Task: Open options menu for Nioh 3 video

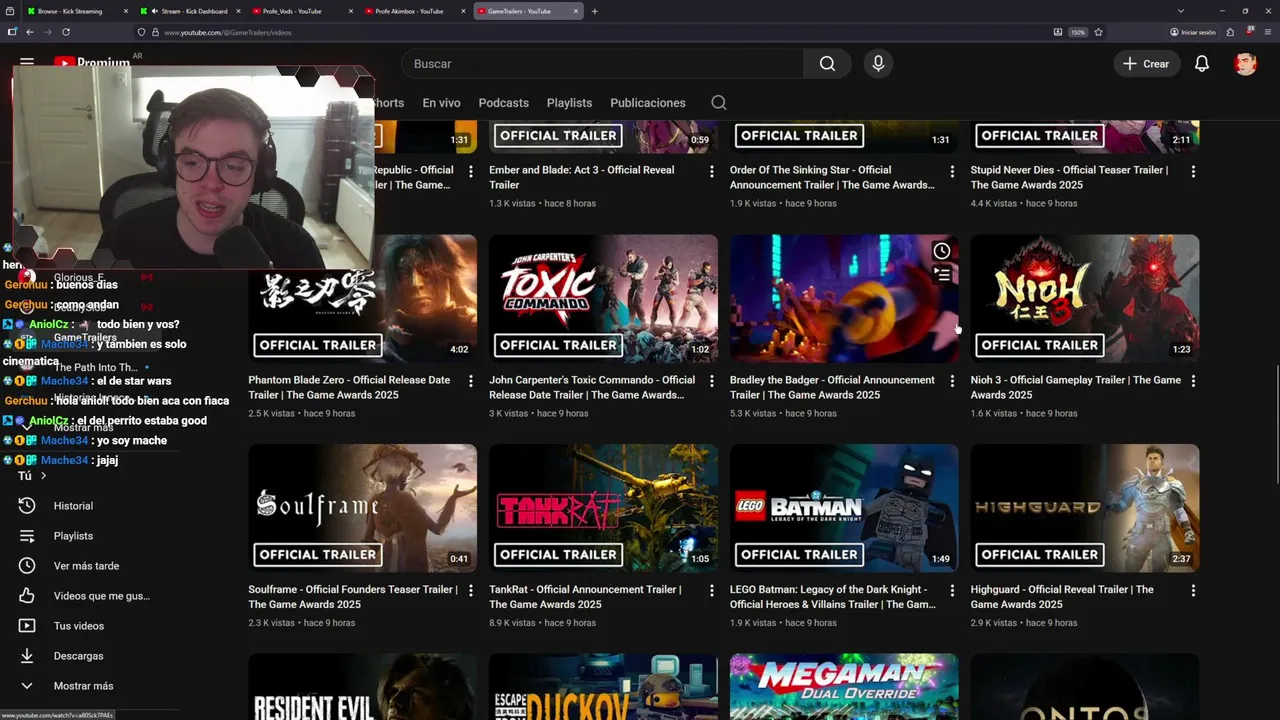Action: 1193,381
